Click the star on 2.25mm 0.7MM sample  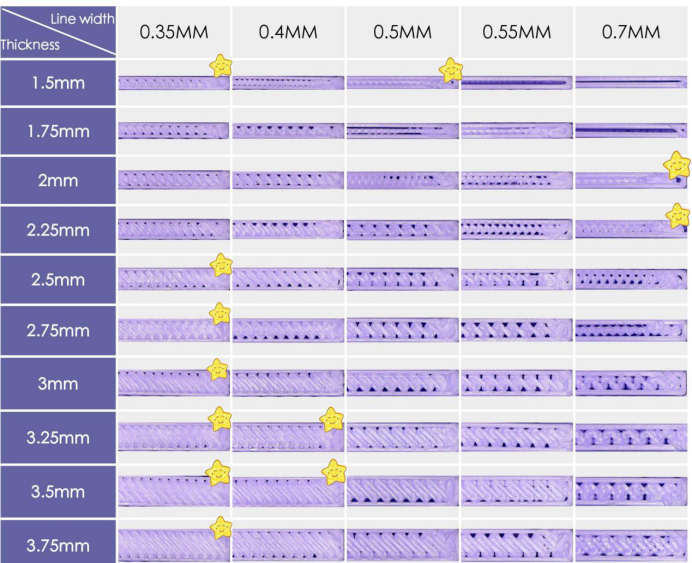678,216
